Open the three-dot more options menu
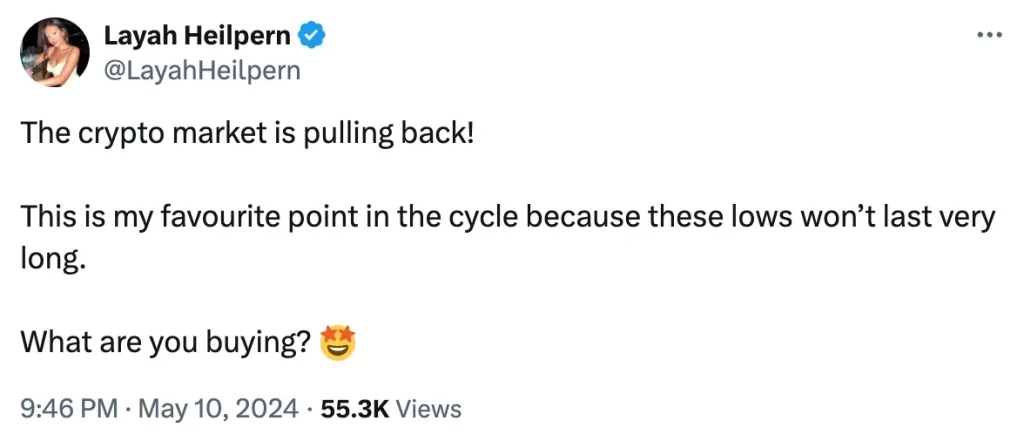Image resolution: width=1024 pixels, height=448 pixels. click(x=989, y=35)
